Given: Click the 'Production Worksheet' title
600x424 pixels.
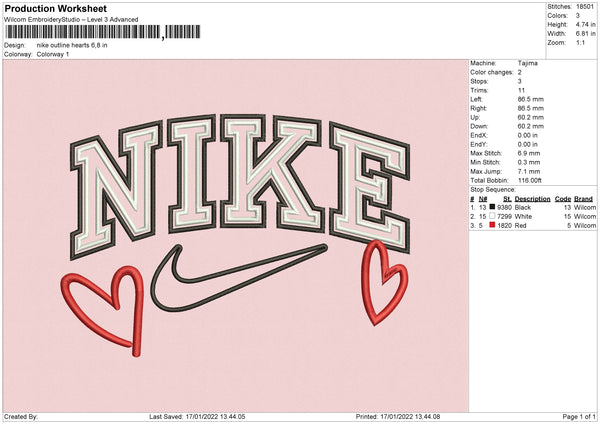Looking at the screenshot, I should click(55, 8).
